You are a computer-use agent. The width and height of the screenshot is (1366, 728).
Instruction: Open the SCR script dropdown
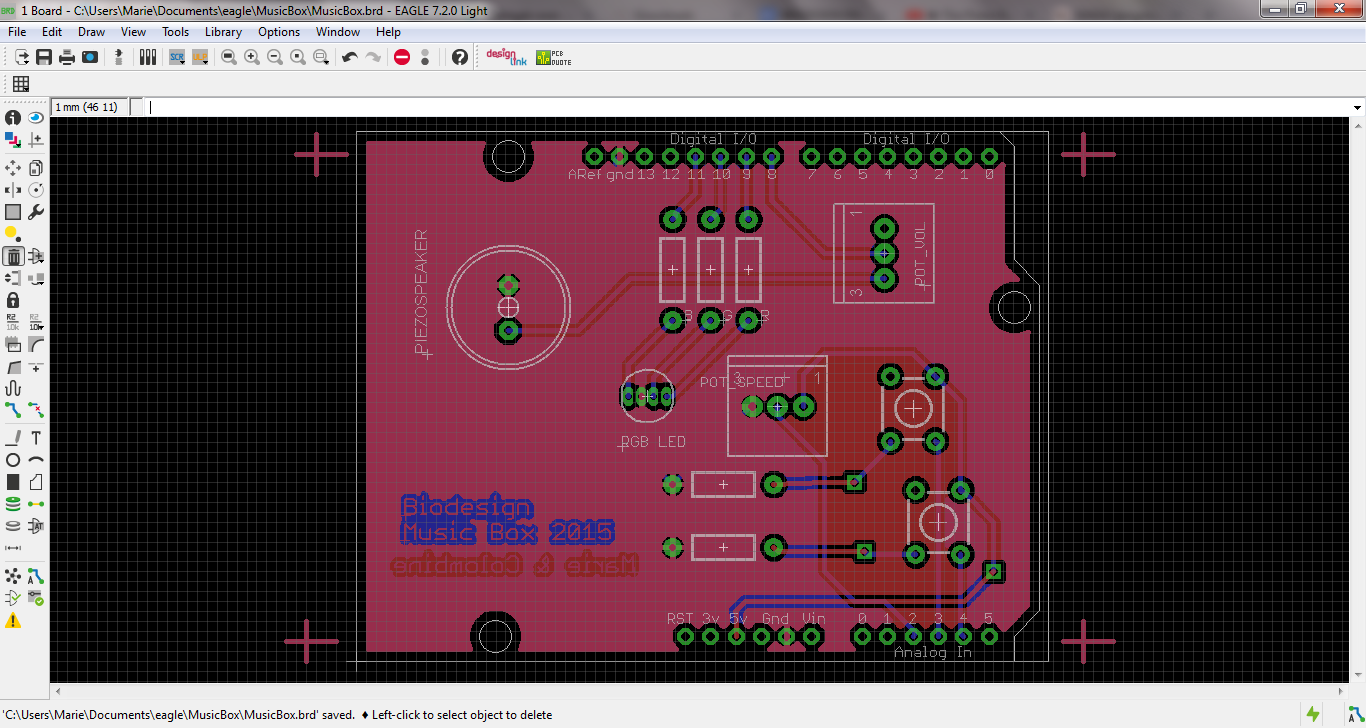(x=177, y=57)
